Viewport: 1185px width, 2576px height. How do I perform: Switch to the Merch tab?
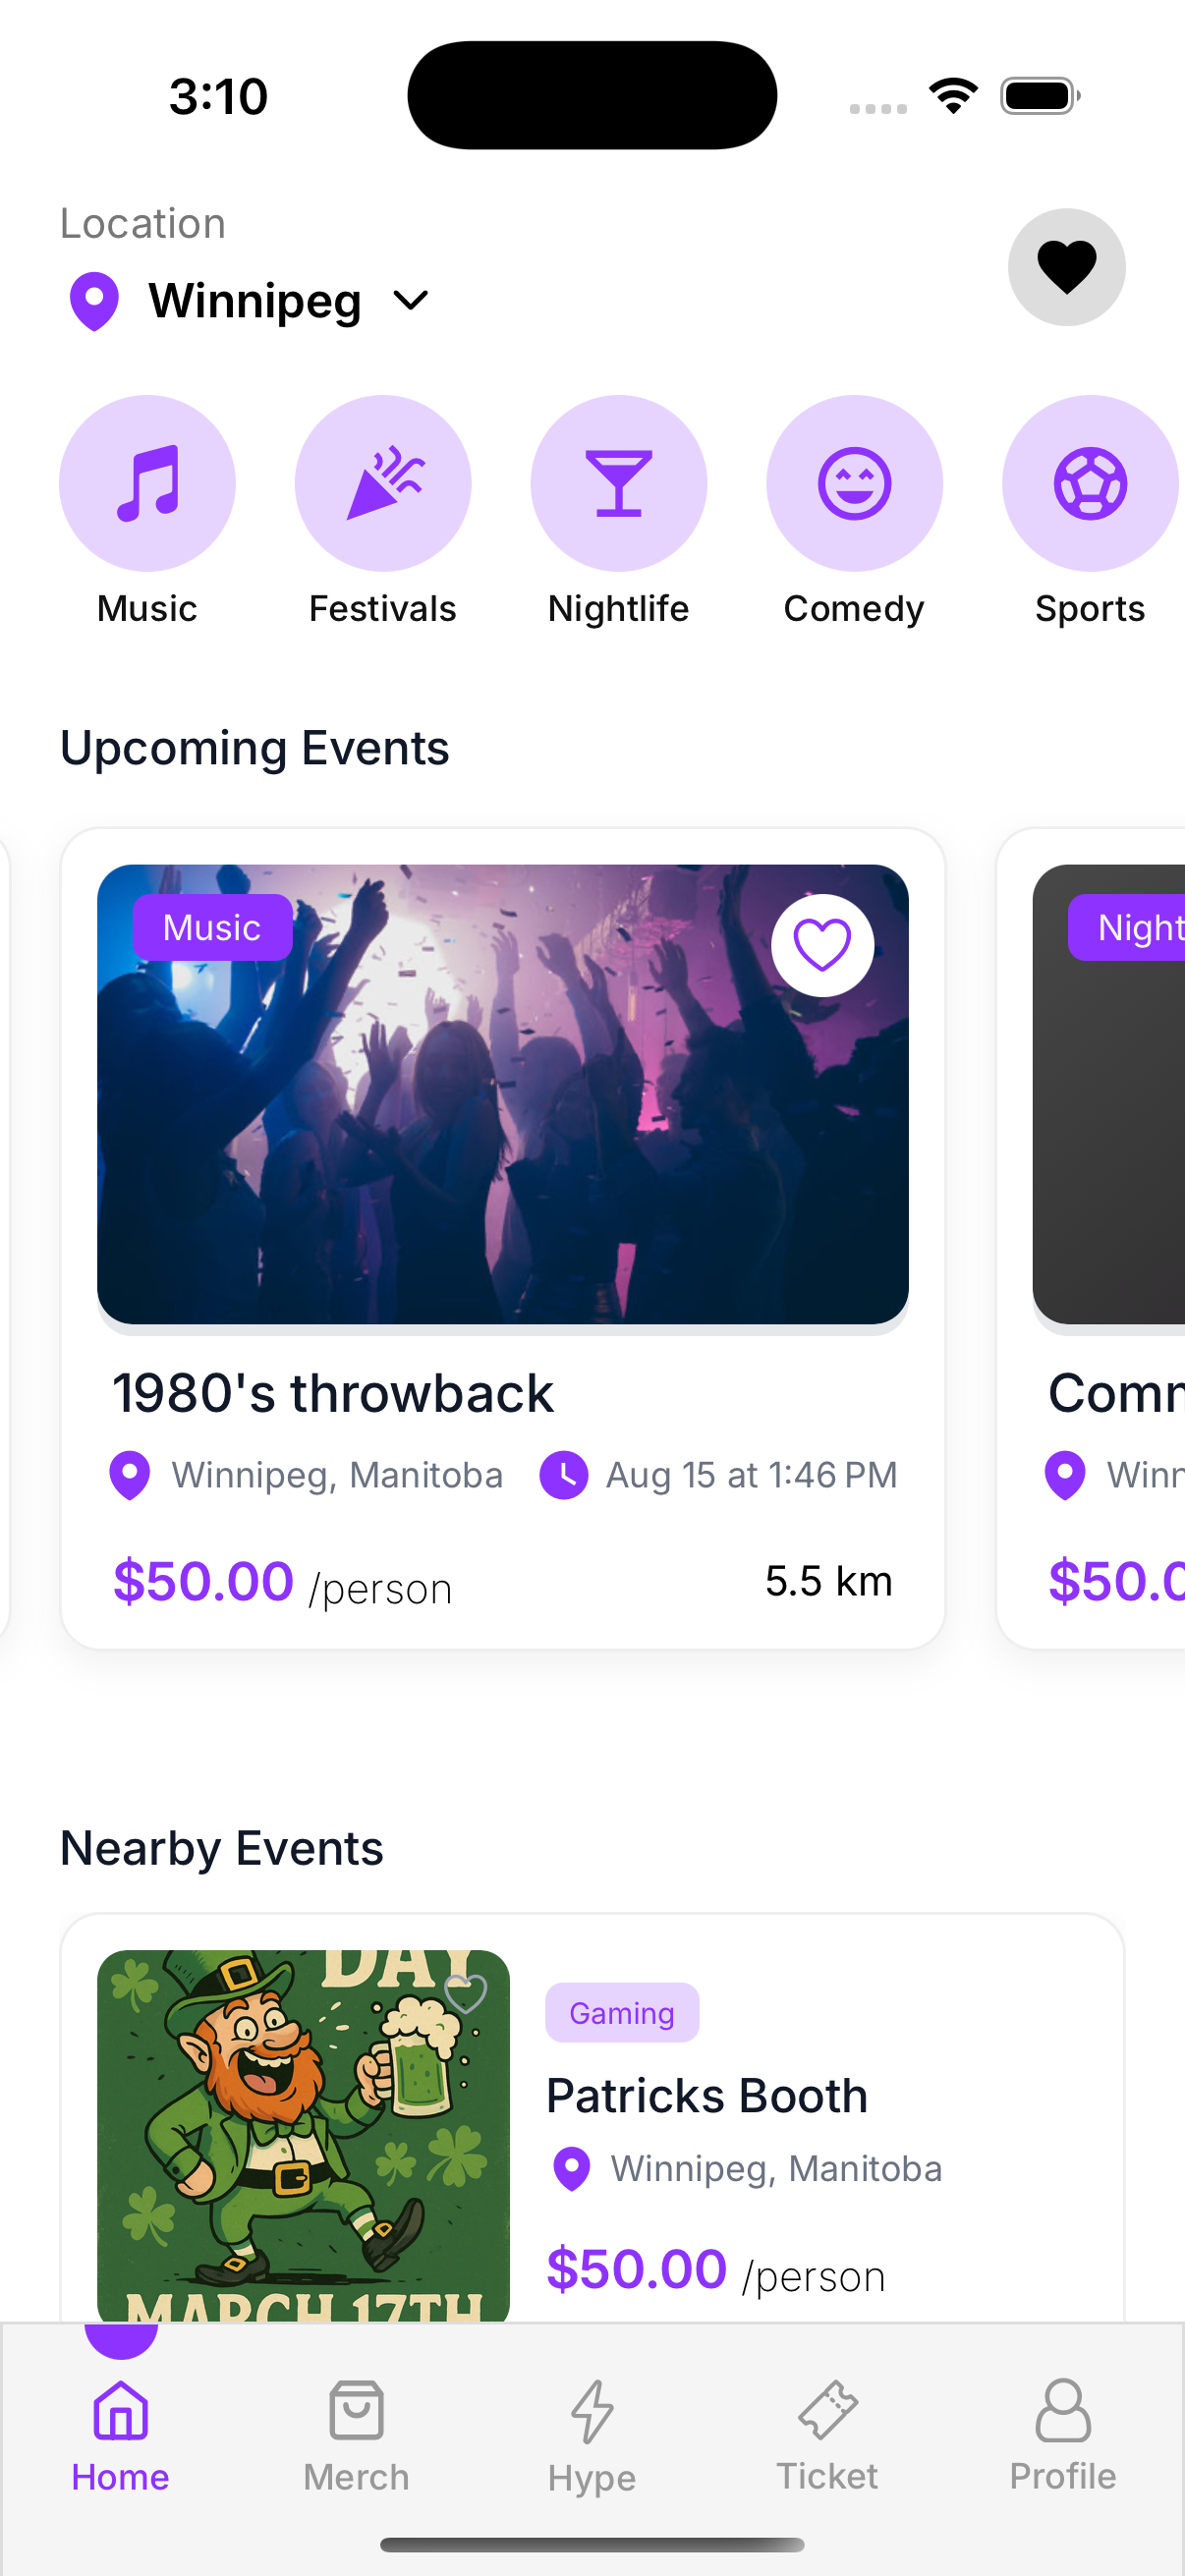point(356,2435)
